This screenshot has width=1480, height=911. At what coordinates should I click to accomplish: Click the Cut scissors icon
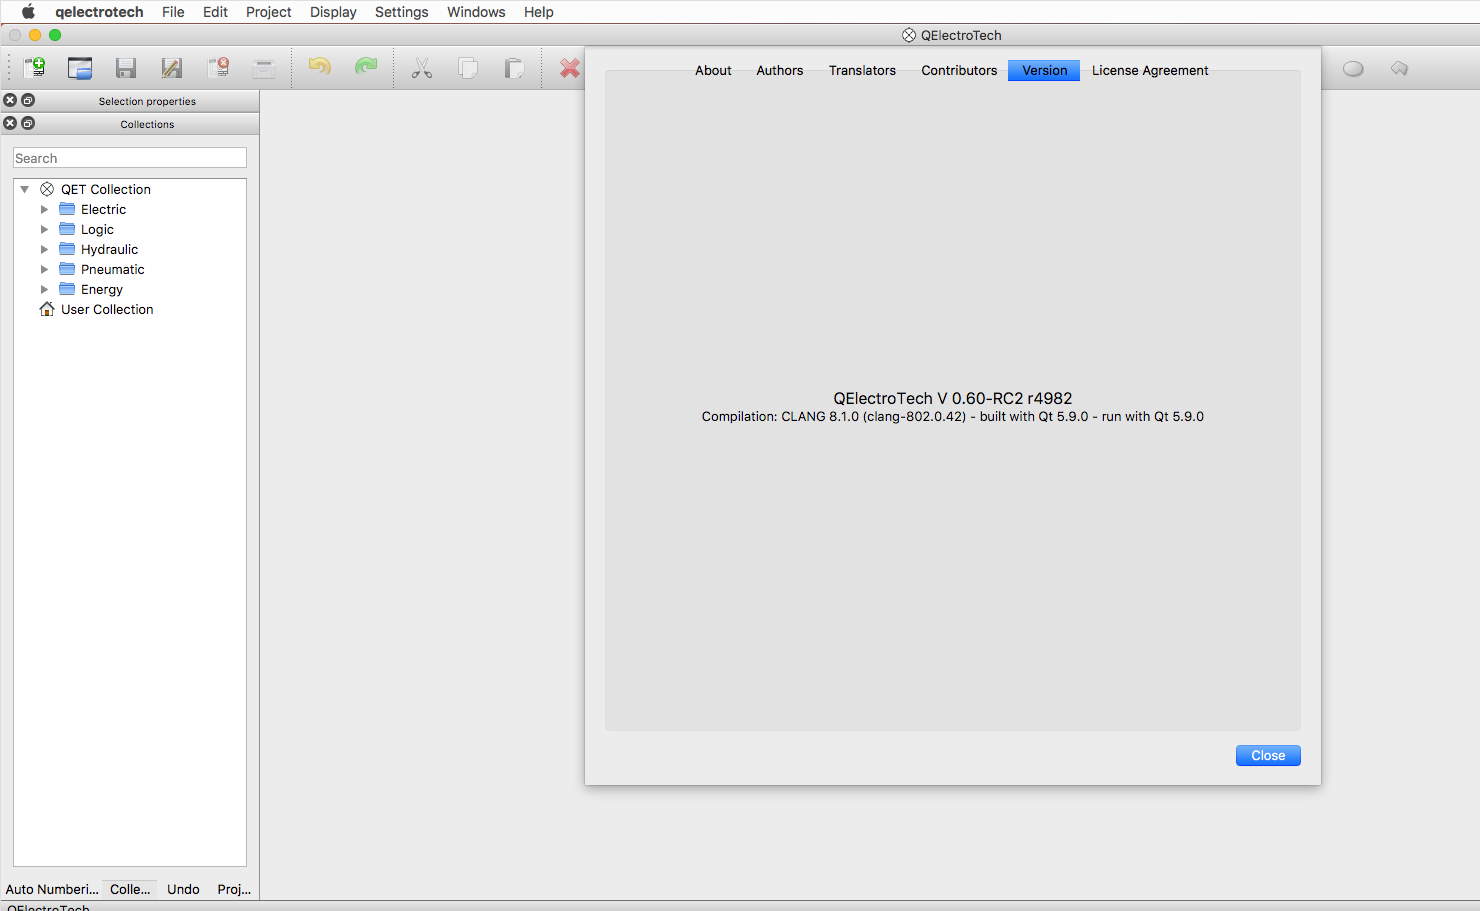coord(422,68)
